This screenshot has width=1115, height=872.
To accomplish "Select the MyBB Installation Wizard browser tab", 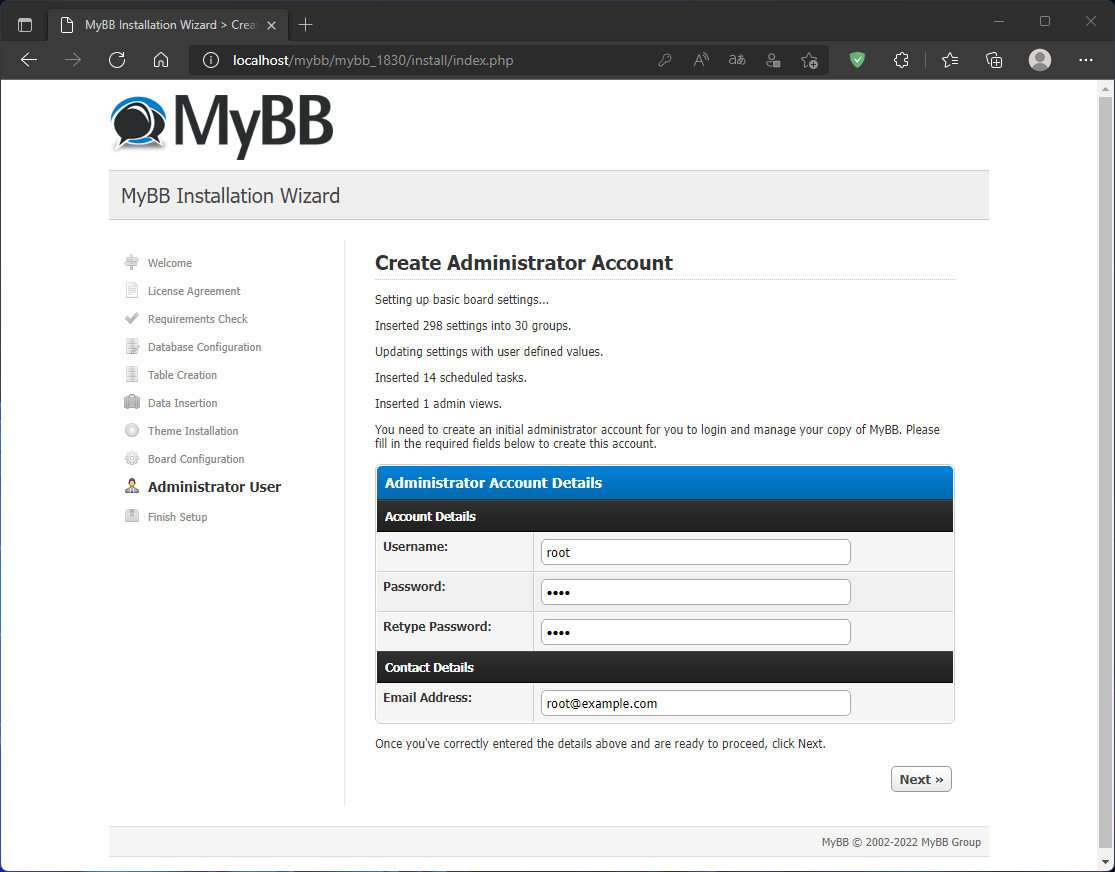I will tap(168, 25).
